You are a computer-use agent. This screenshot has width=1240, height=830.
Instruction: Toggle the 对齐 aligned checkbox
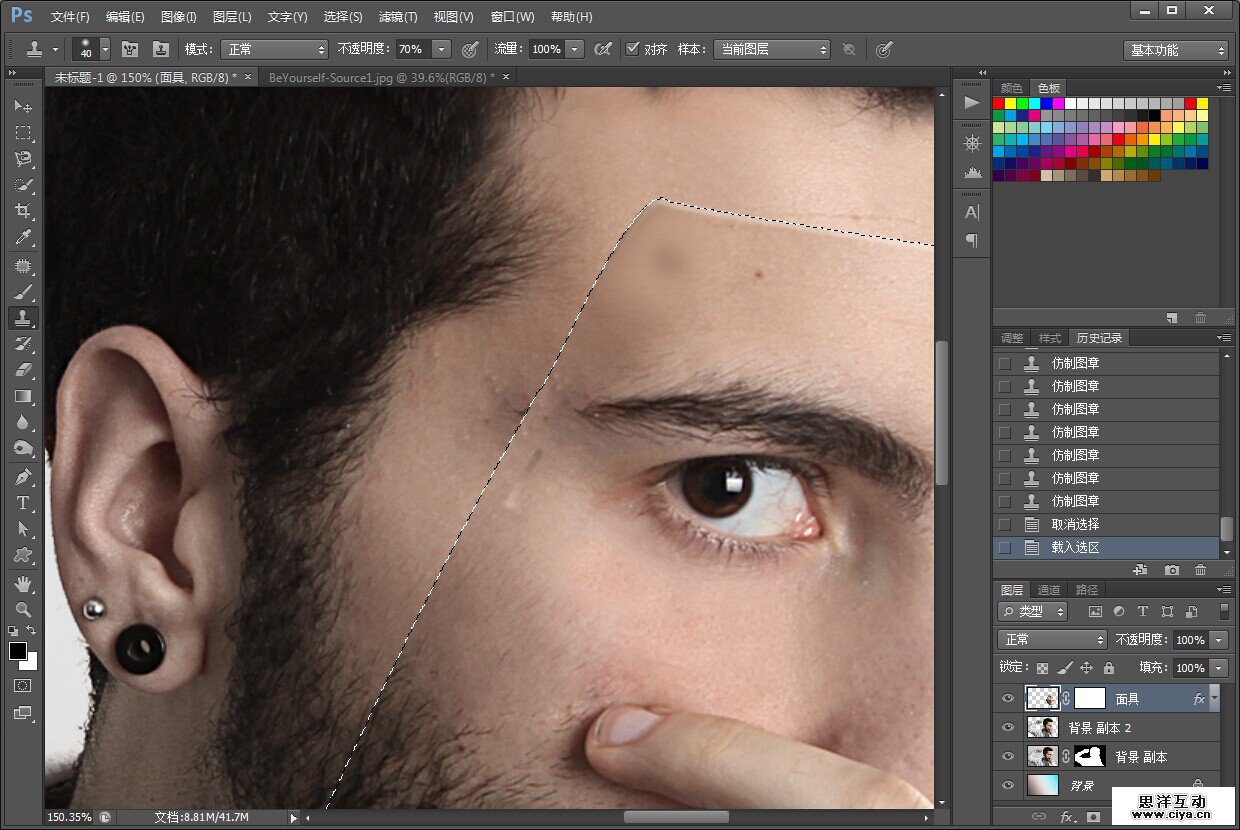pos(632,49)
